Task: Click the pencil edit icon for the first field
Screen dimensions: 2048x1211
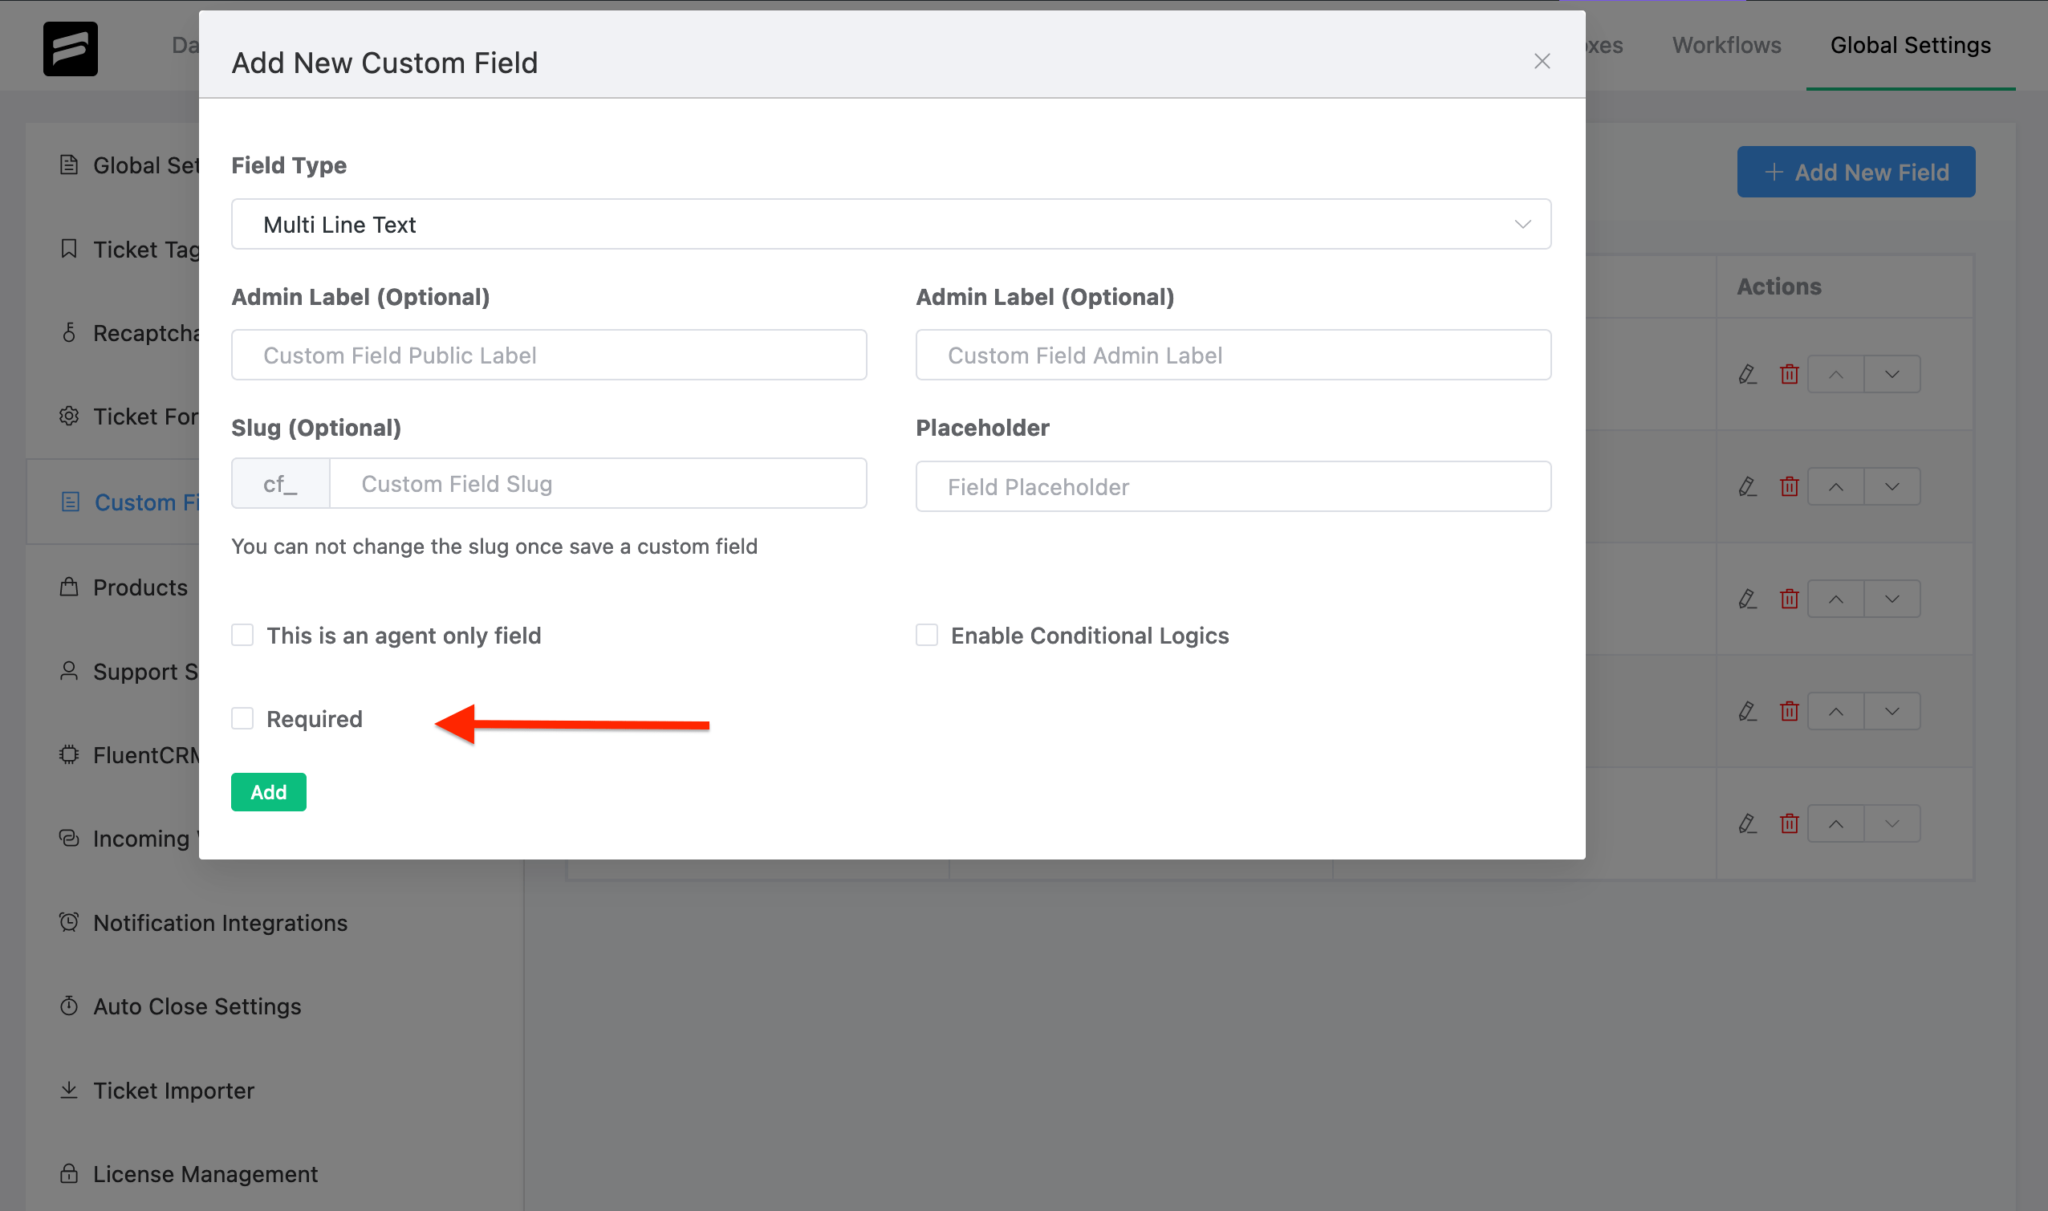Action: [x=1747, y=373]
